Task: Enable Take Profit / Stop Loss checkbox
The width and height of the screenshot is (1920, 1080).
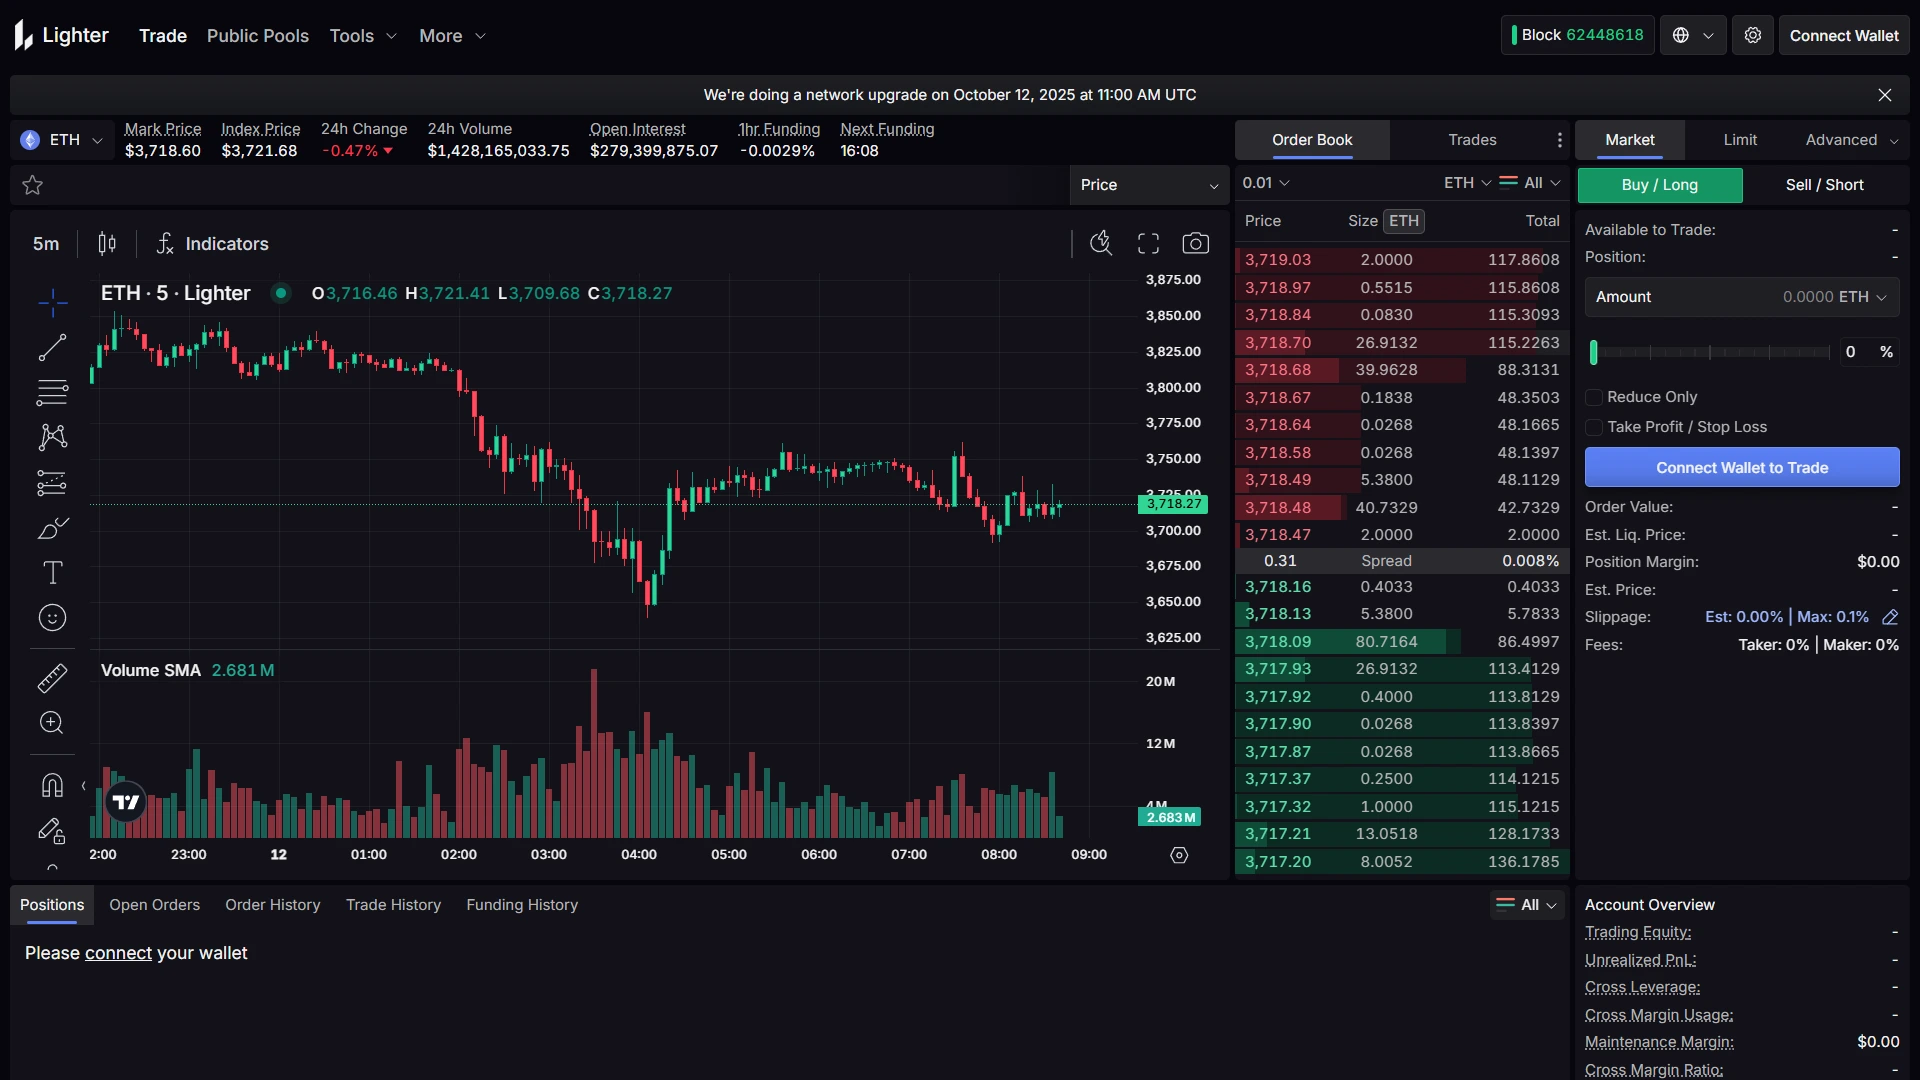Action: point(1594,427)
